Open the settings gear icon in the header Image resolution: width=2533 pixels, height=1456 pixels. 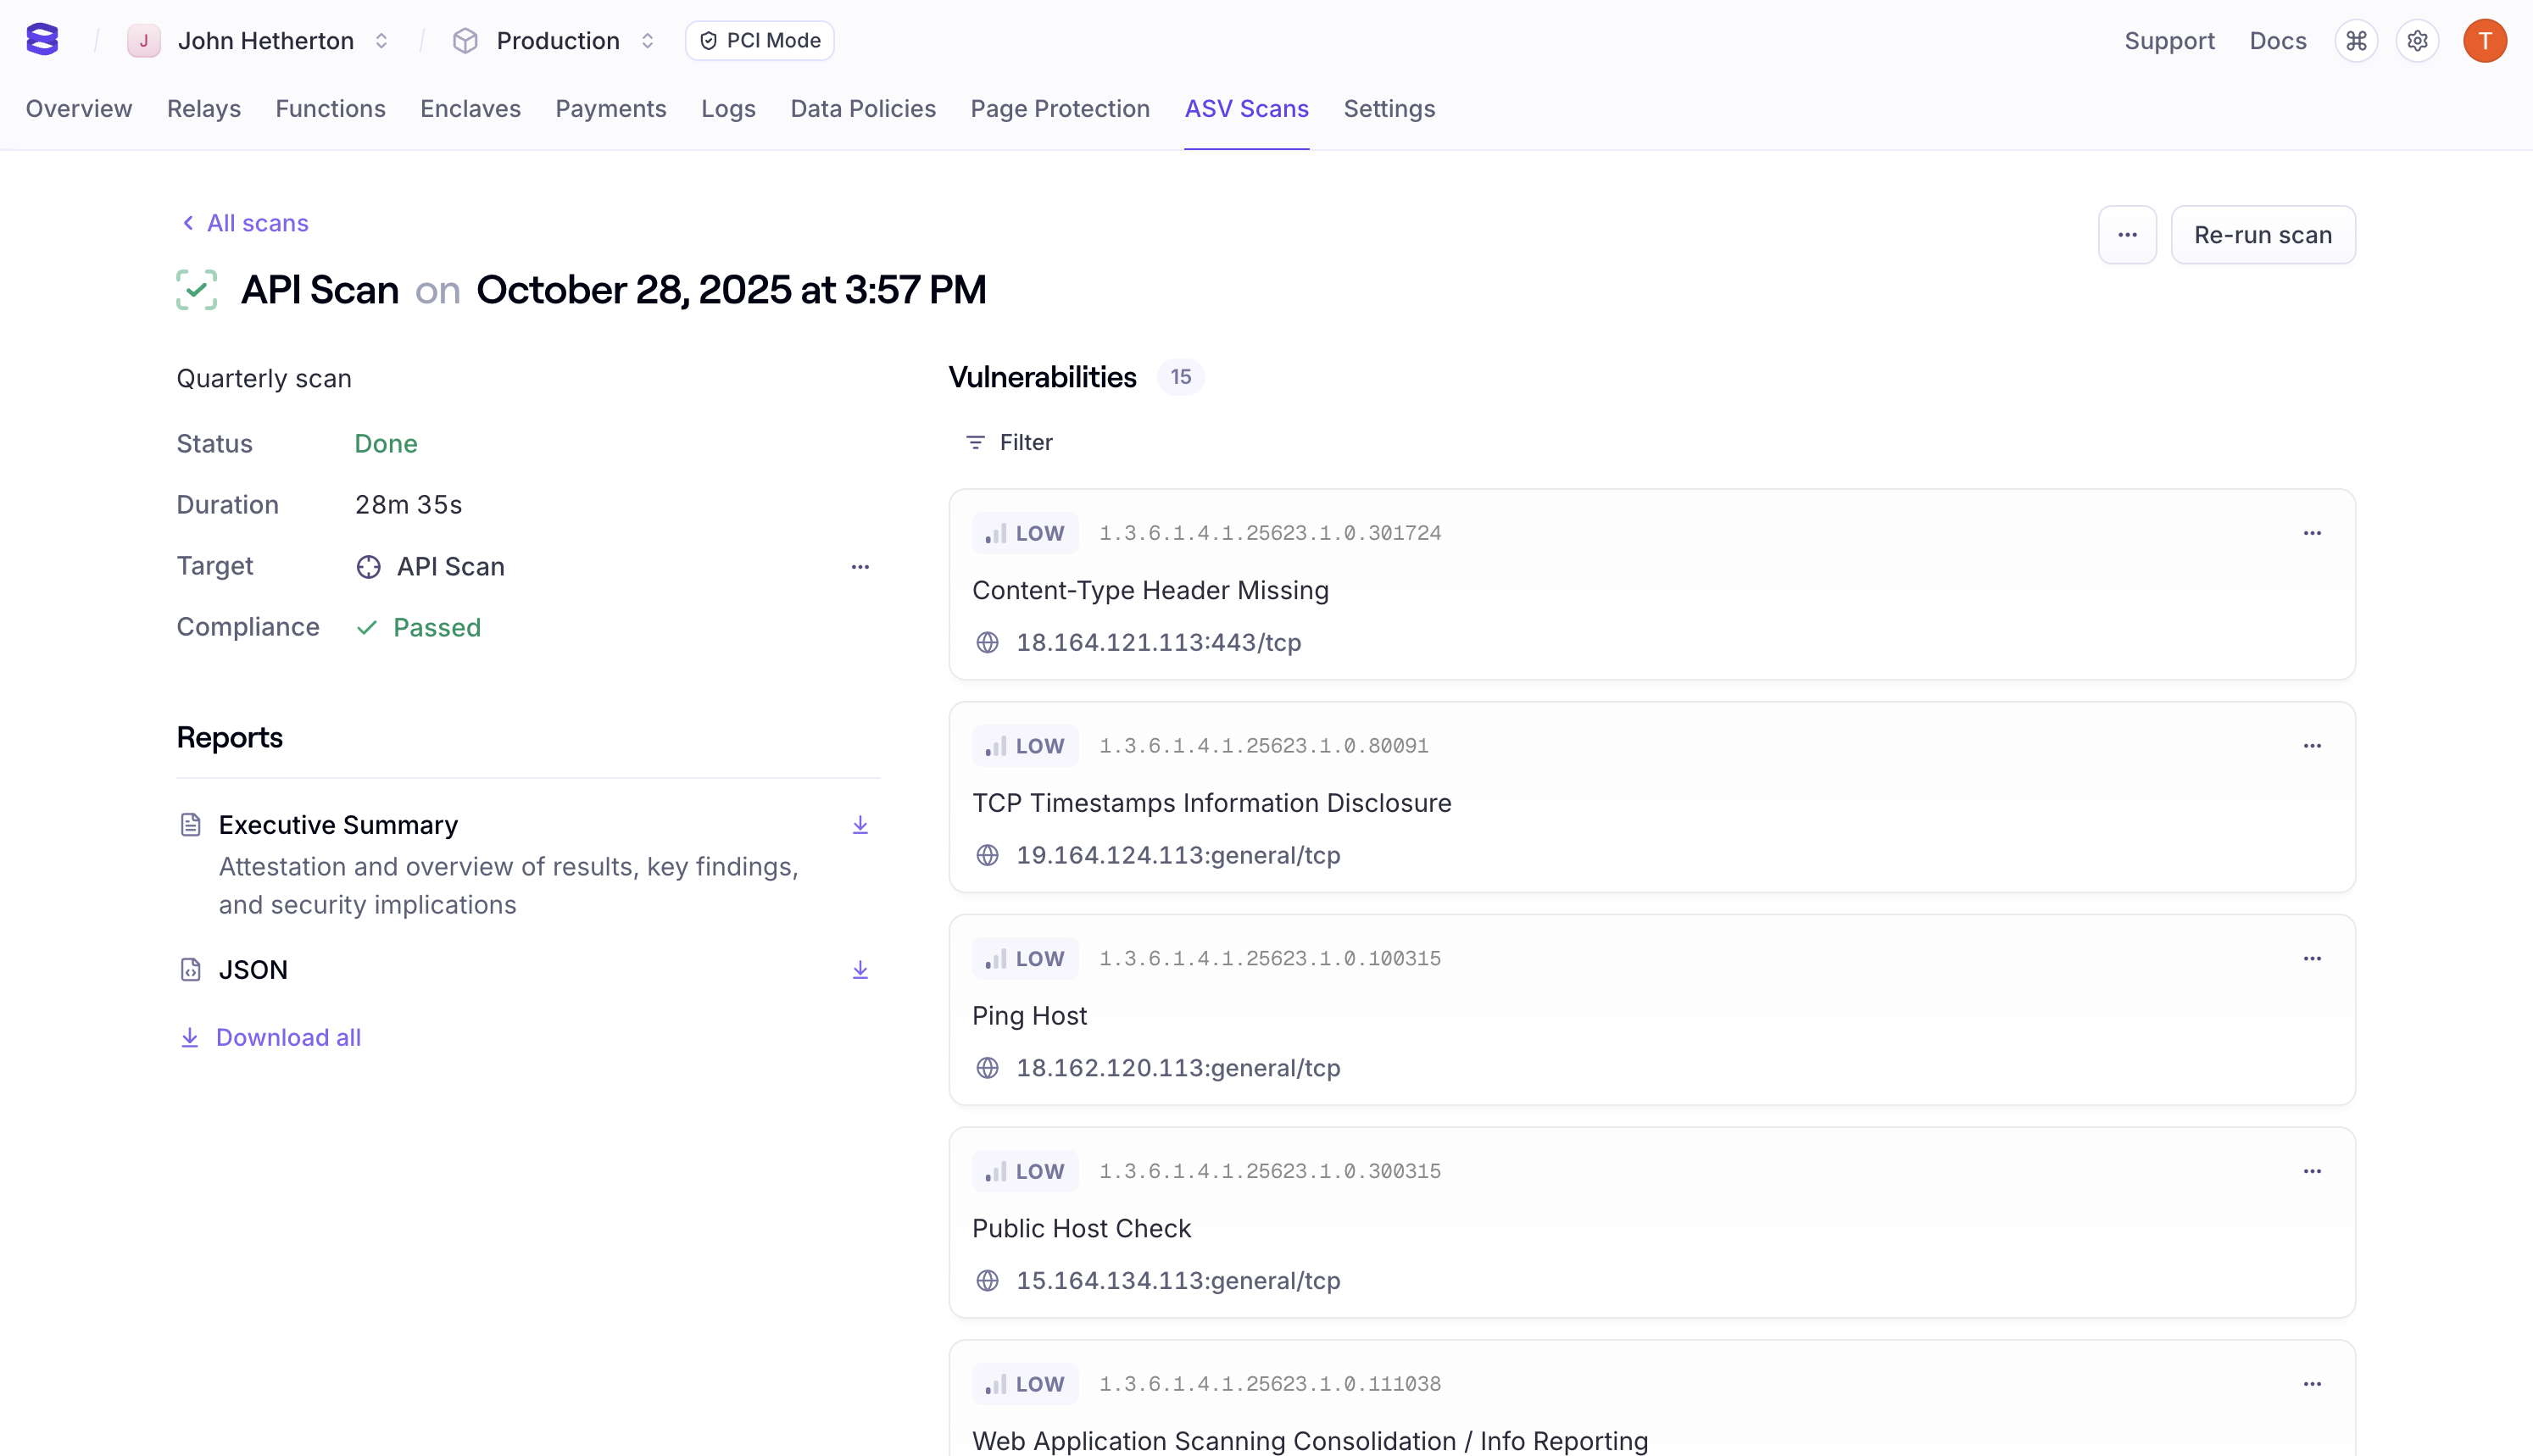[x=2417, y=41]
